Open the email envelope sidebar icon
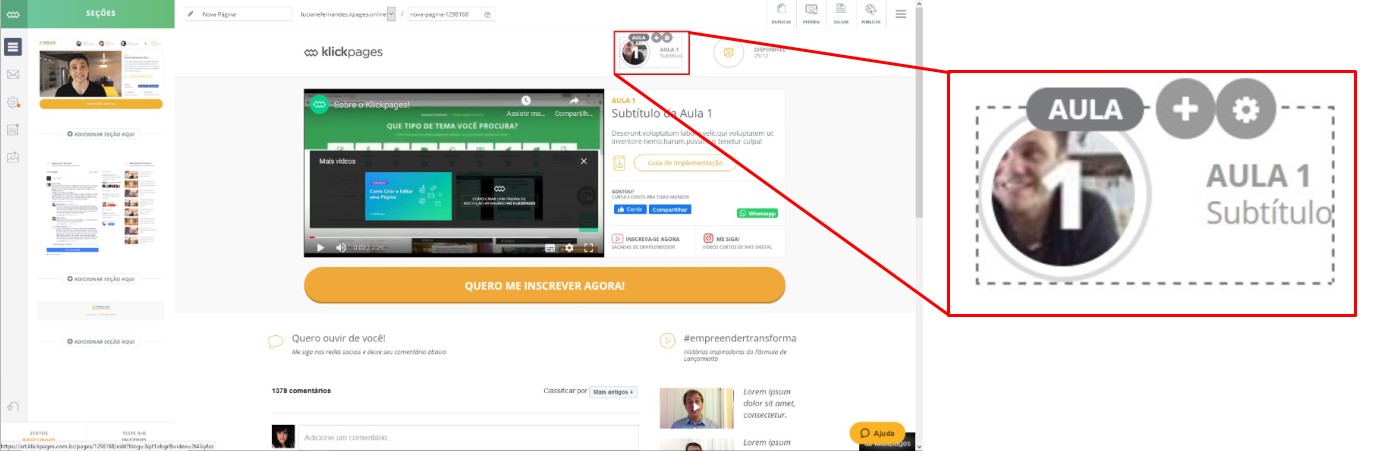The image size is (1382, 451). tap(13, 74)
